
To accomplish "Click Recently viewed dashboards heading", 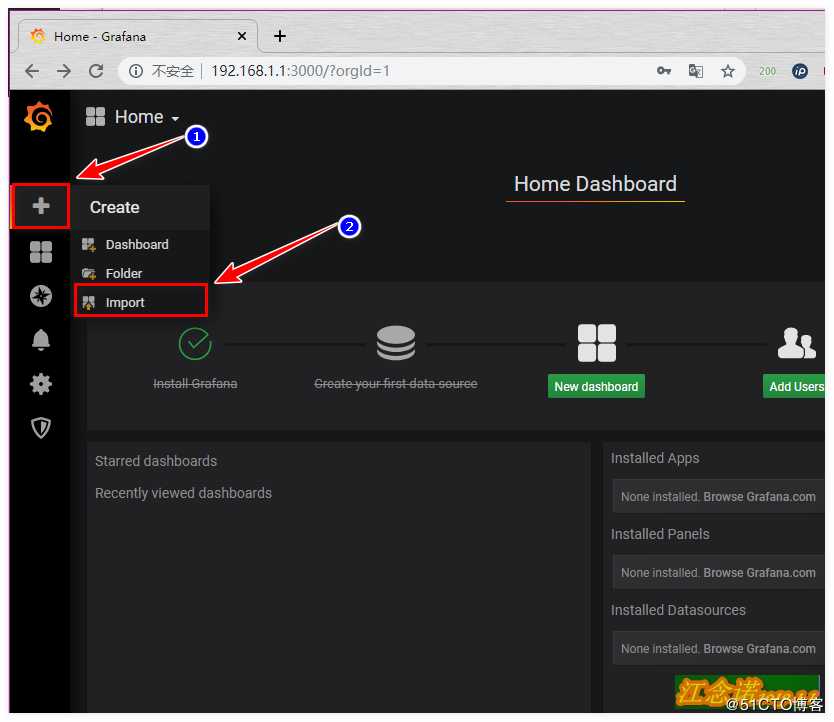I will click(183, 493).
